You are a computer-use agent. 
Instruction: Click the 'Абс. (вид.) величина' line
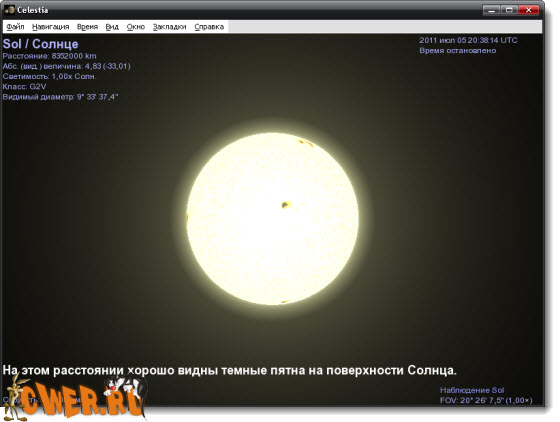[66, 66]
